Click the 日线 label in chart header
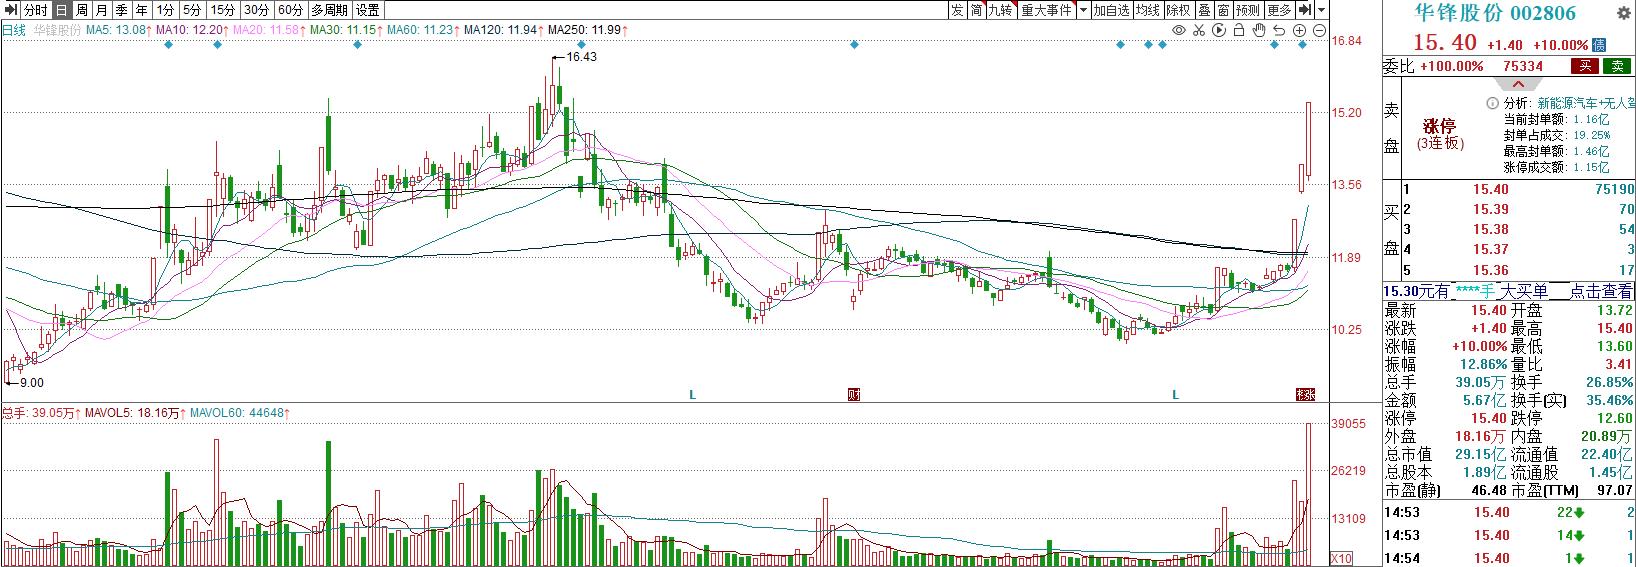Viewport: 1636px width, 567px height. (14, 30)
